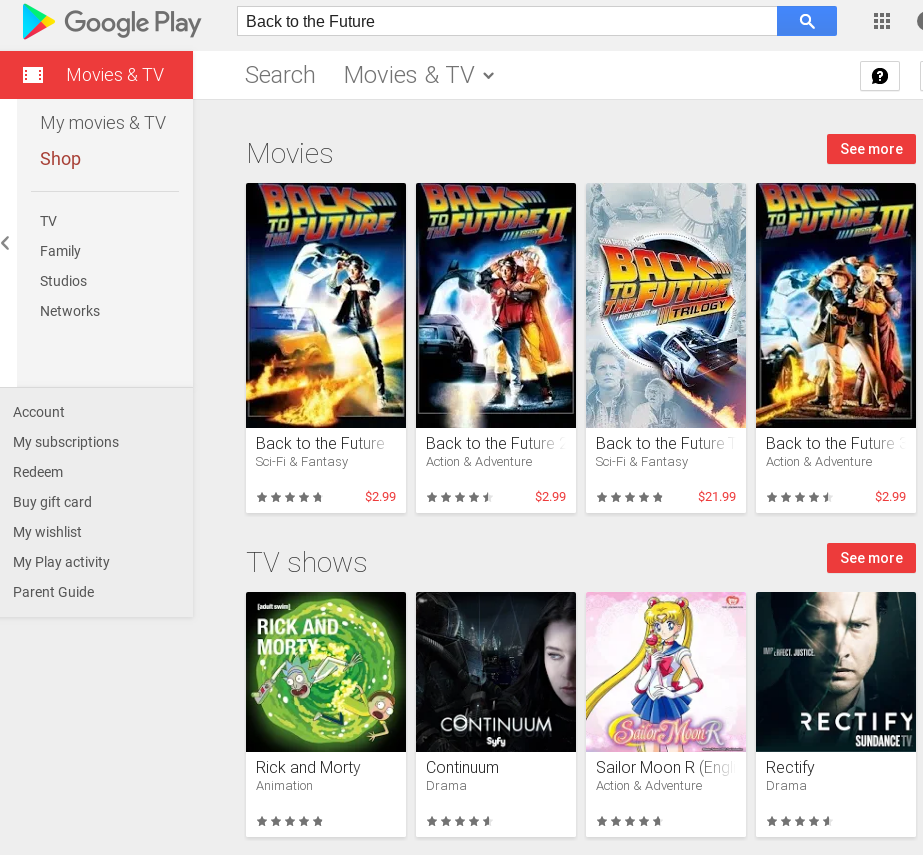Click the blue search magnifier button
Screen dimensions: 923x855
[x=806, y=21]
